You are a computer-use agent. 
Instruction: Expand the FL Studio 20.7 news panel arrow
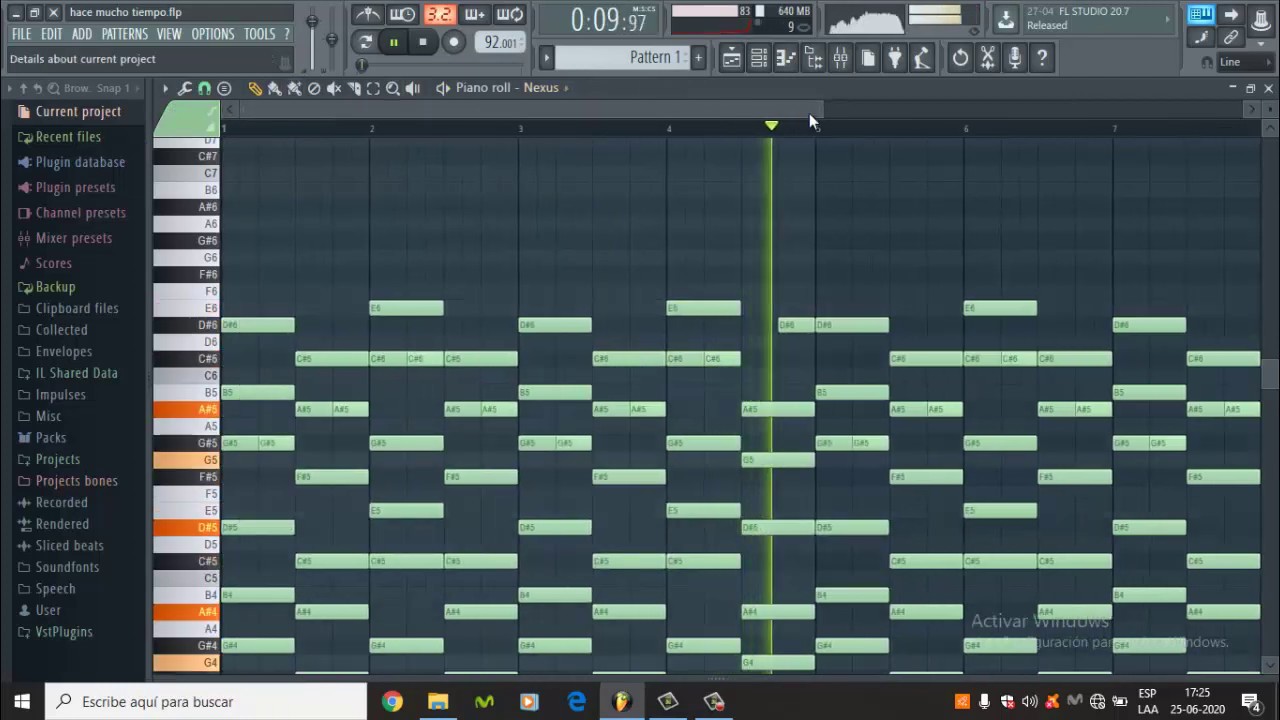[x=1167, y=19]
